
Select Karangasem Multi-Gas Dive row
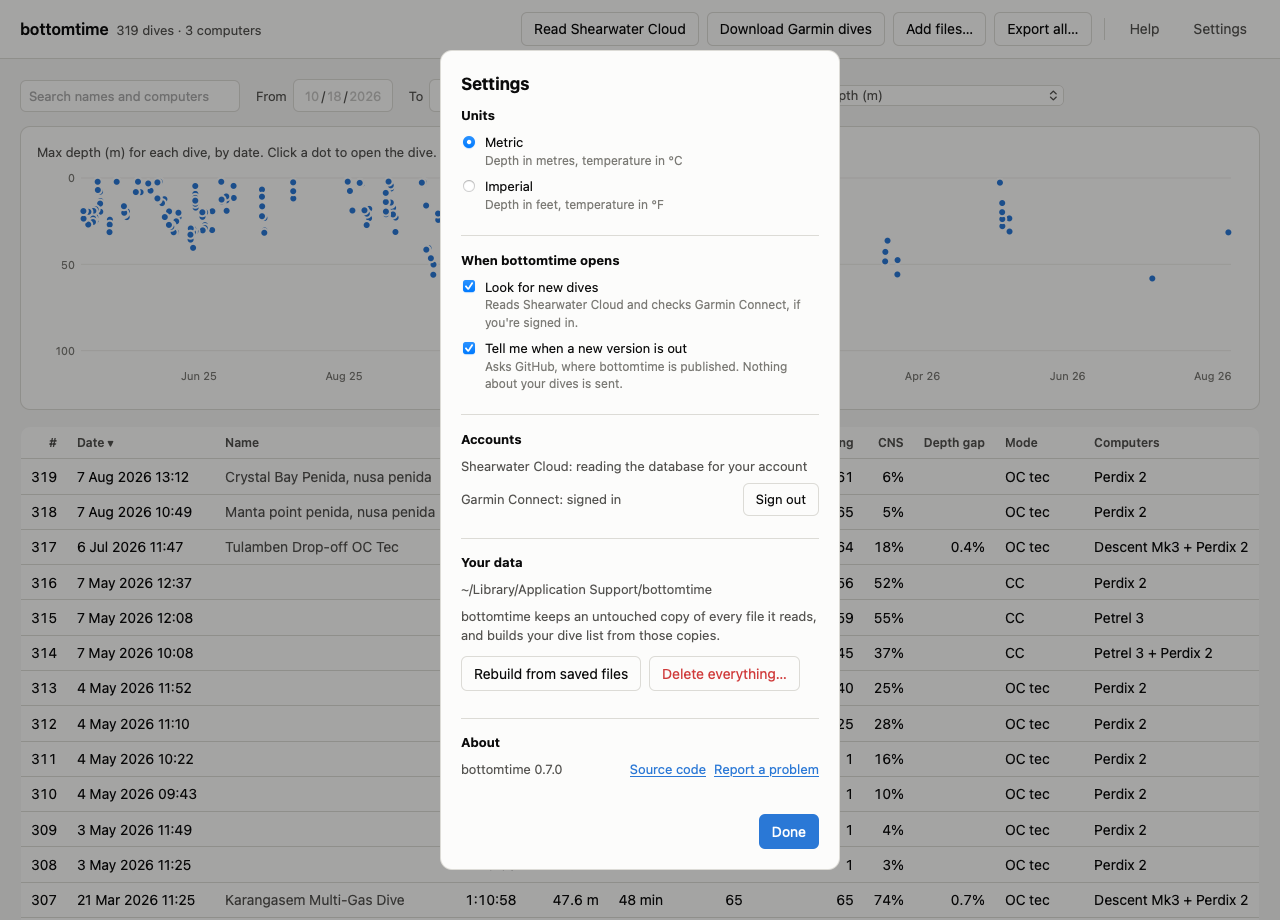point(640,900)
